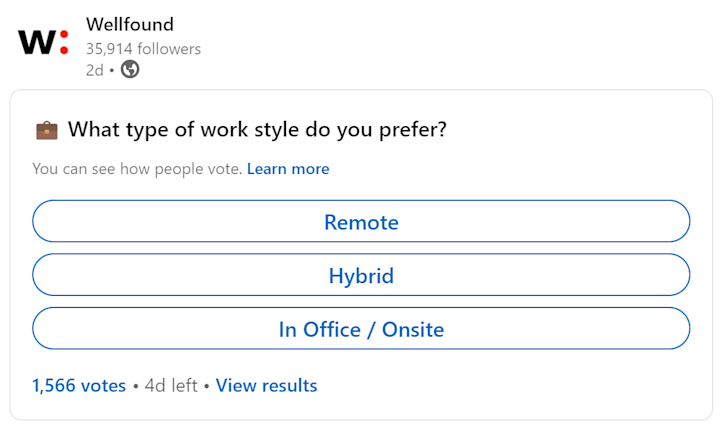Click the briefcase emoji beside the poll question
This screenshot has width=720, height=430.
47,130
